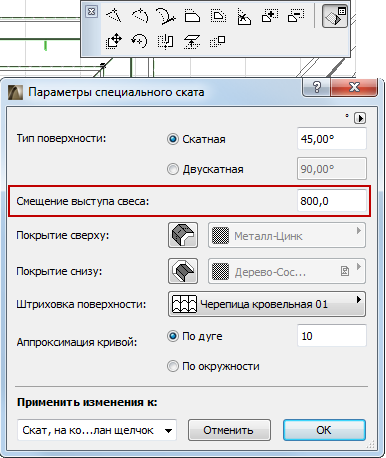Select the Add to polygon tool
The height and width of the screenshot is (458, 386).
[270, 16]
